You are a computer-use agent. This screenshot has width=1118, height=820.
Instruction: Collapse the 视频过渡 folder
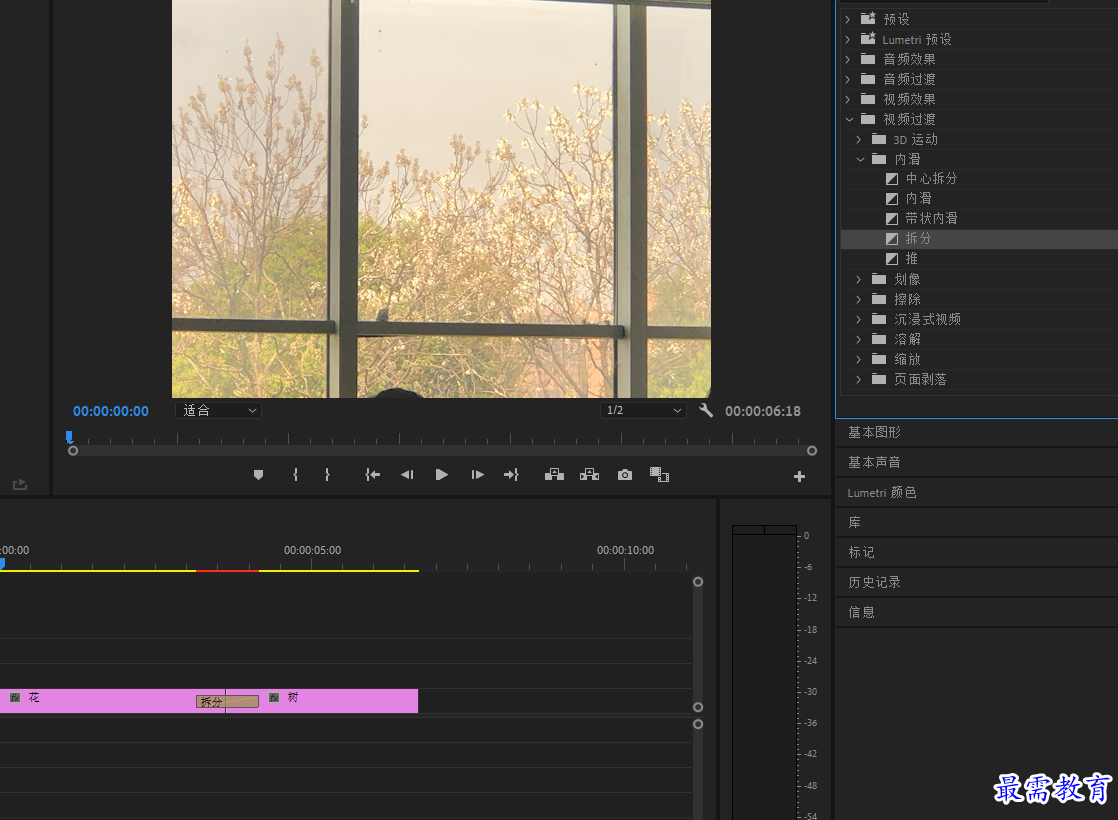(848, 119)
